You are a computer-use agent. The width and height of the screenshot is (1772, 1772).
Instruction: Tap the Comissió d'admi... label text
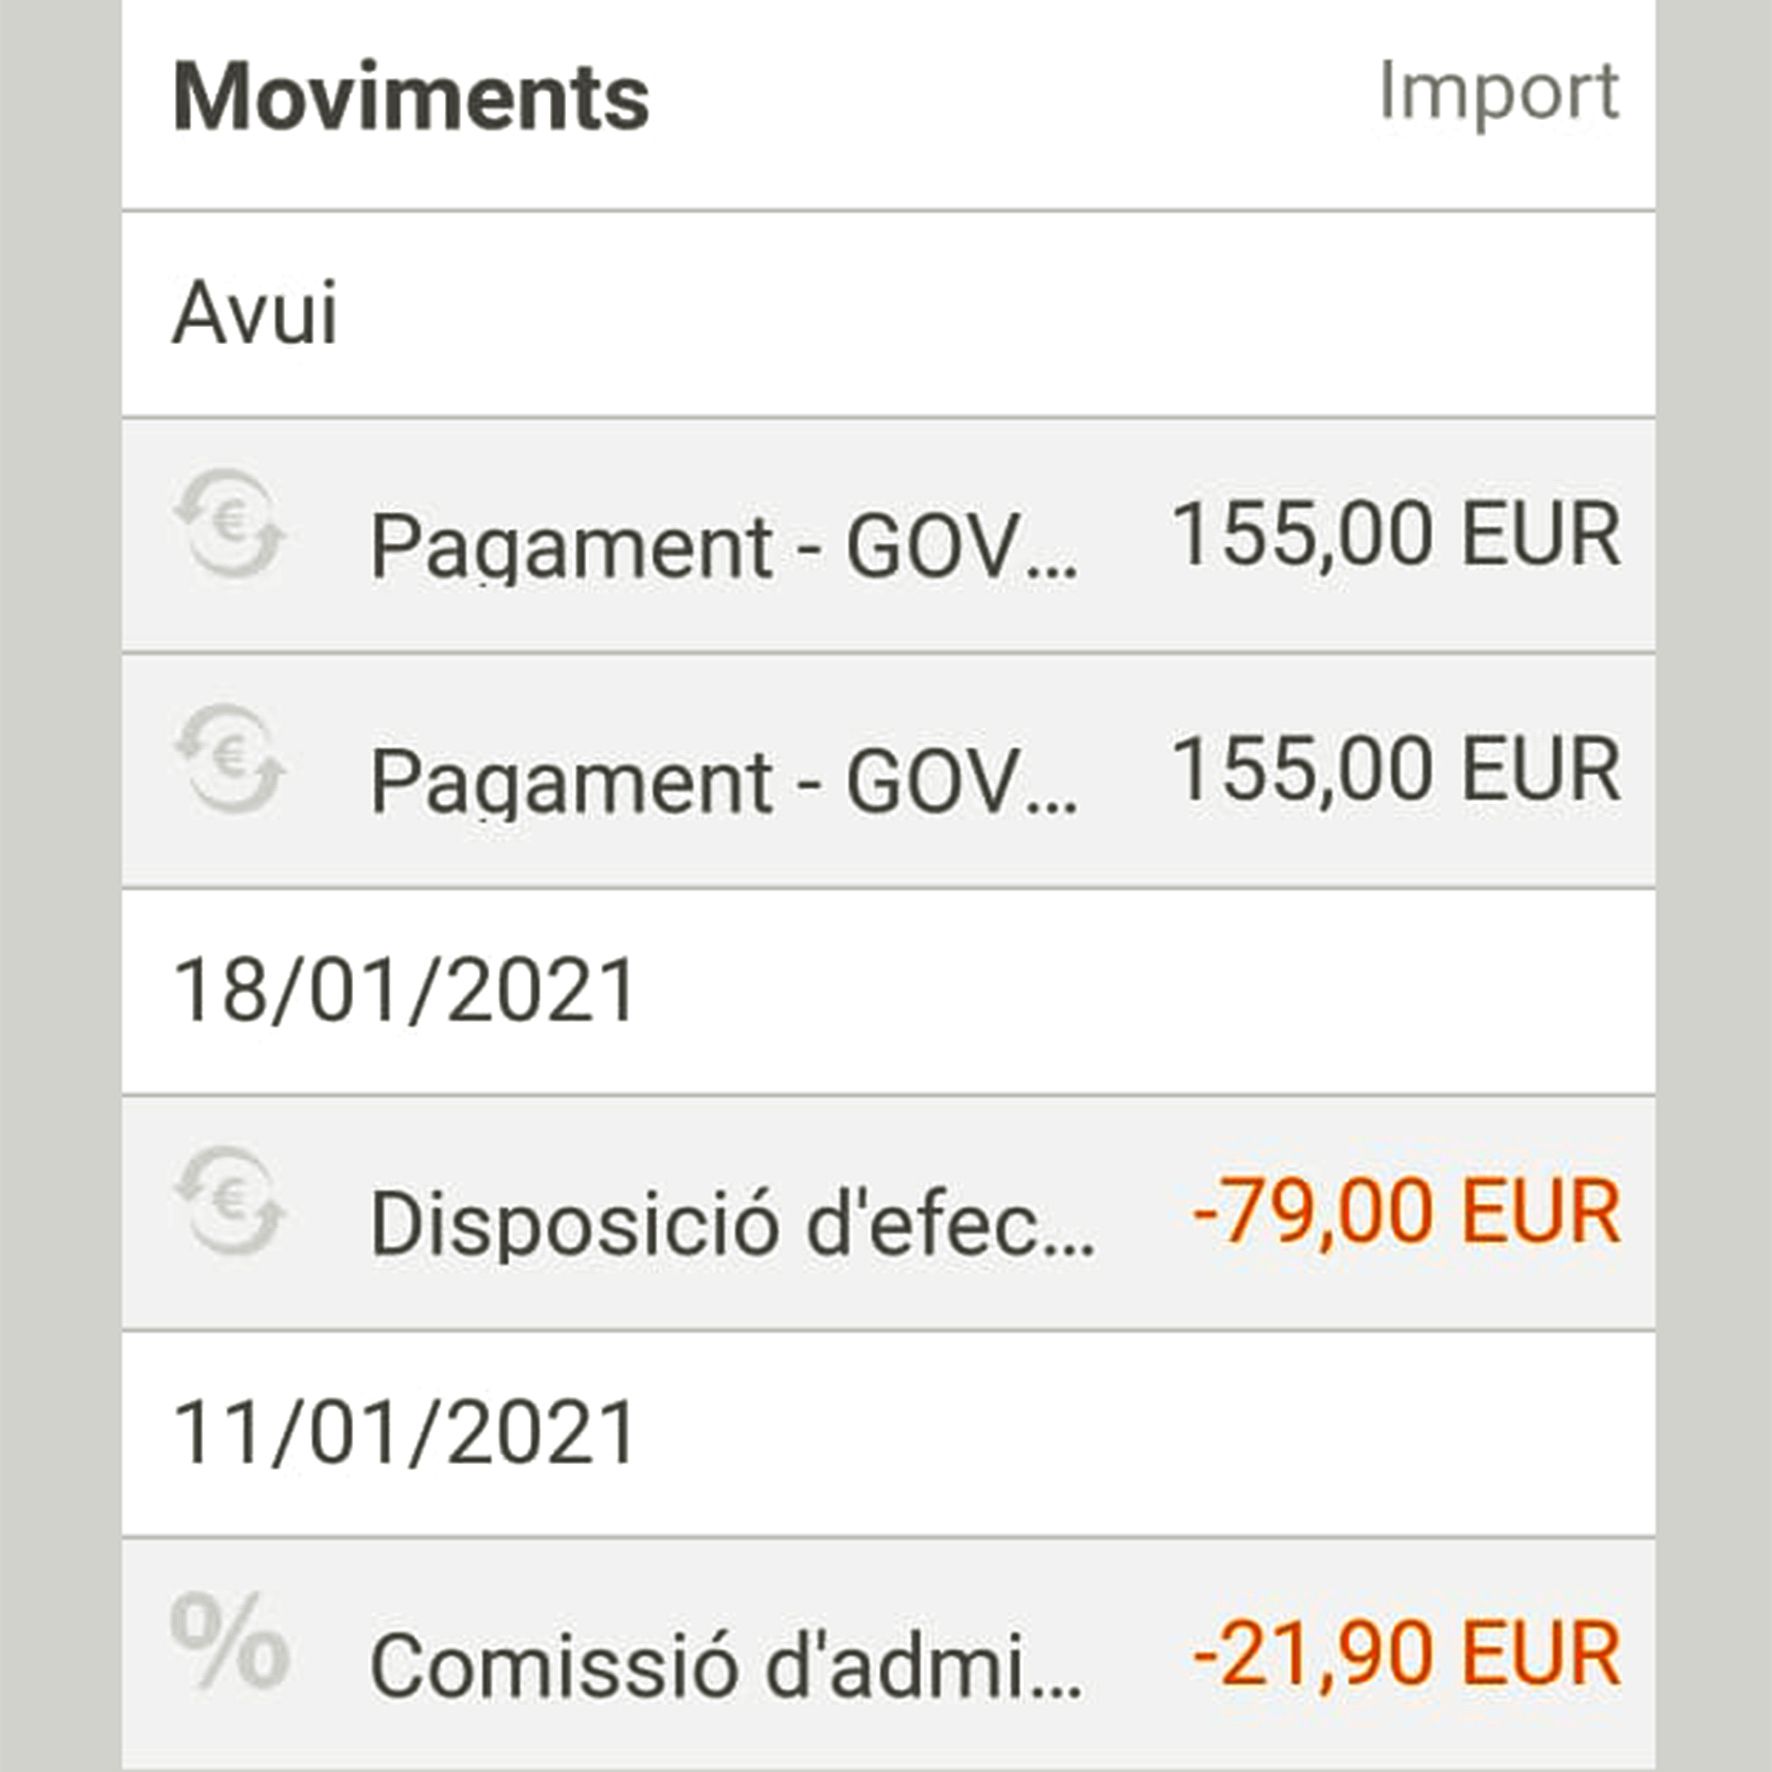[726, 1665]
